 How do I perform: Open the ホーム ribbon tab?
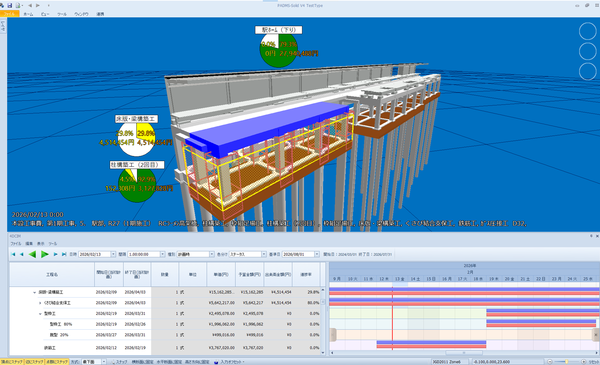28,14
